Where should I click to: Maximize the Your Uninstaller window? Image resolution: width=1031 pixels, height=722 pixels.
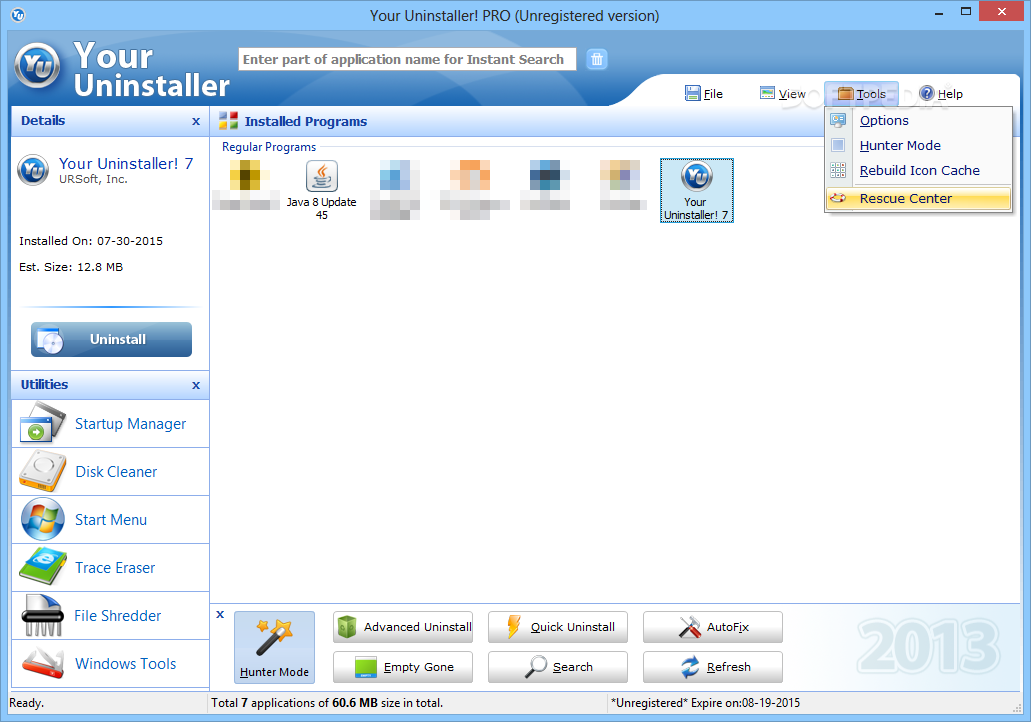(966, 12)
